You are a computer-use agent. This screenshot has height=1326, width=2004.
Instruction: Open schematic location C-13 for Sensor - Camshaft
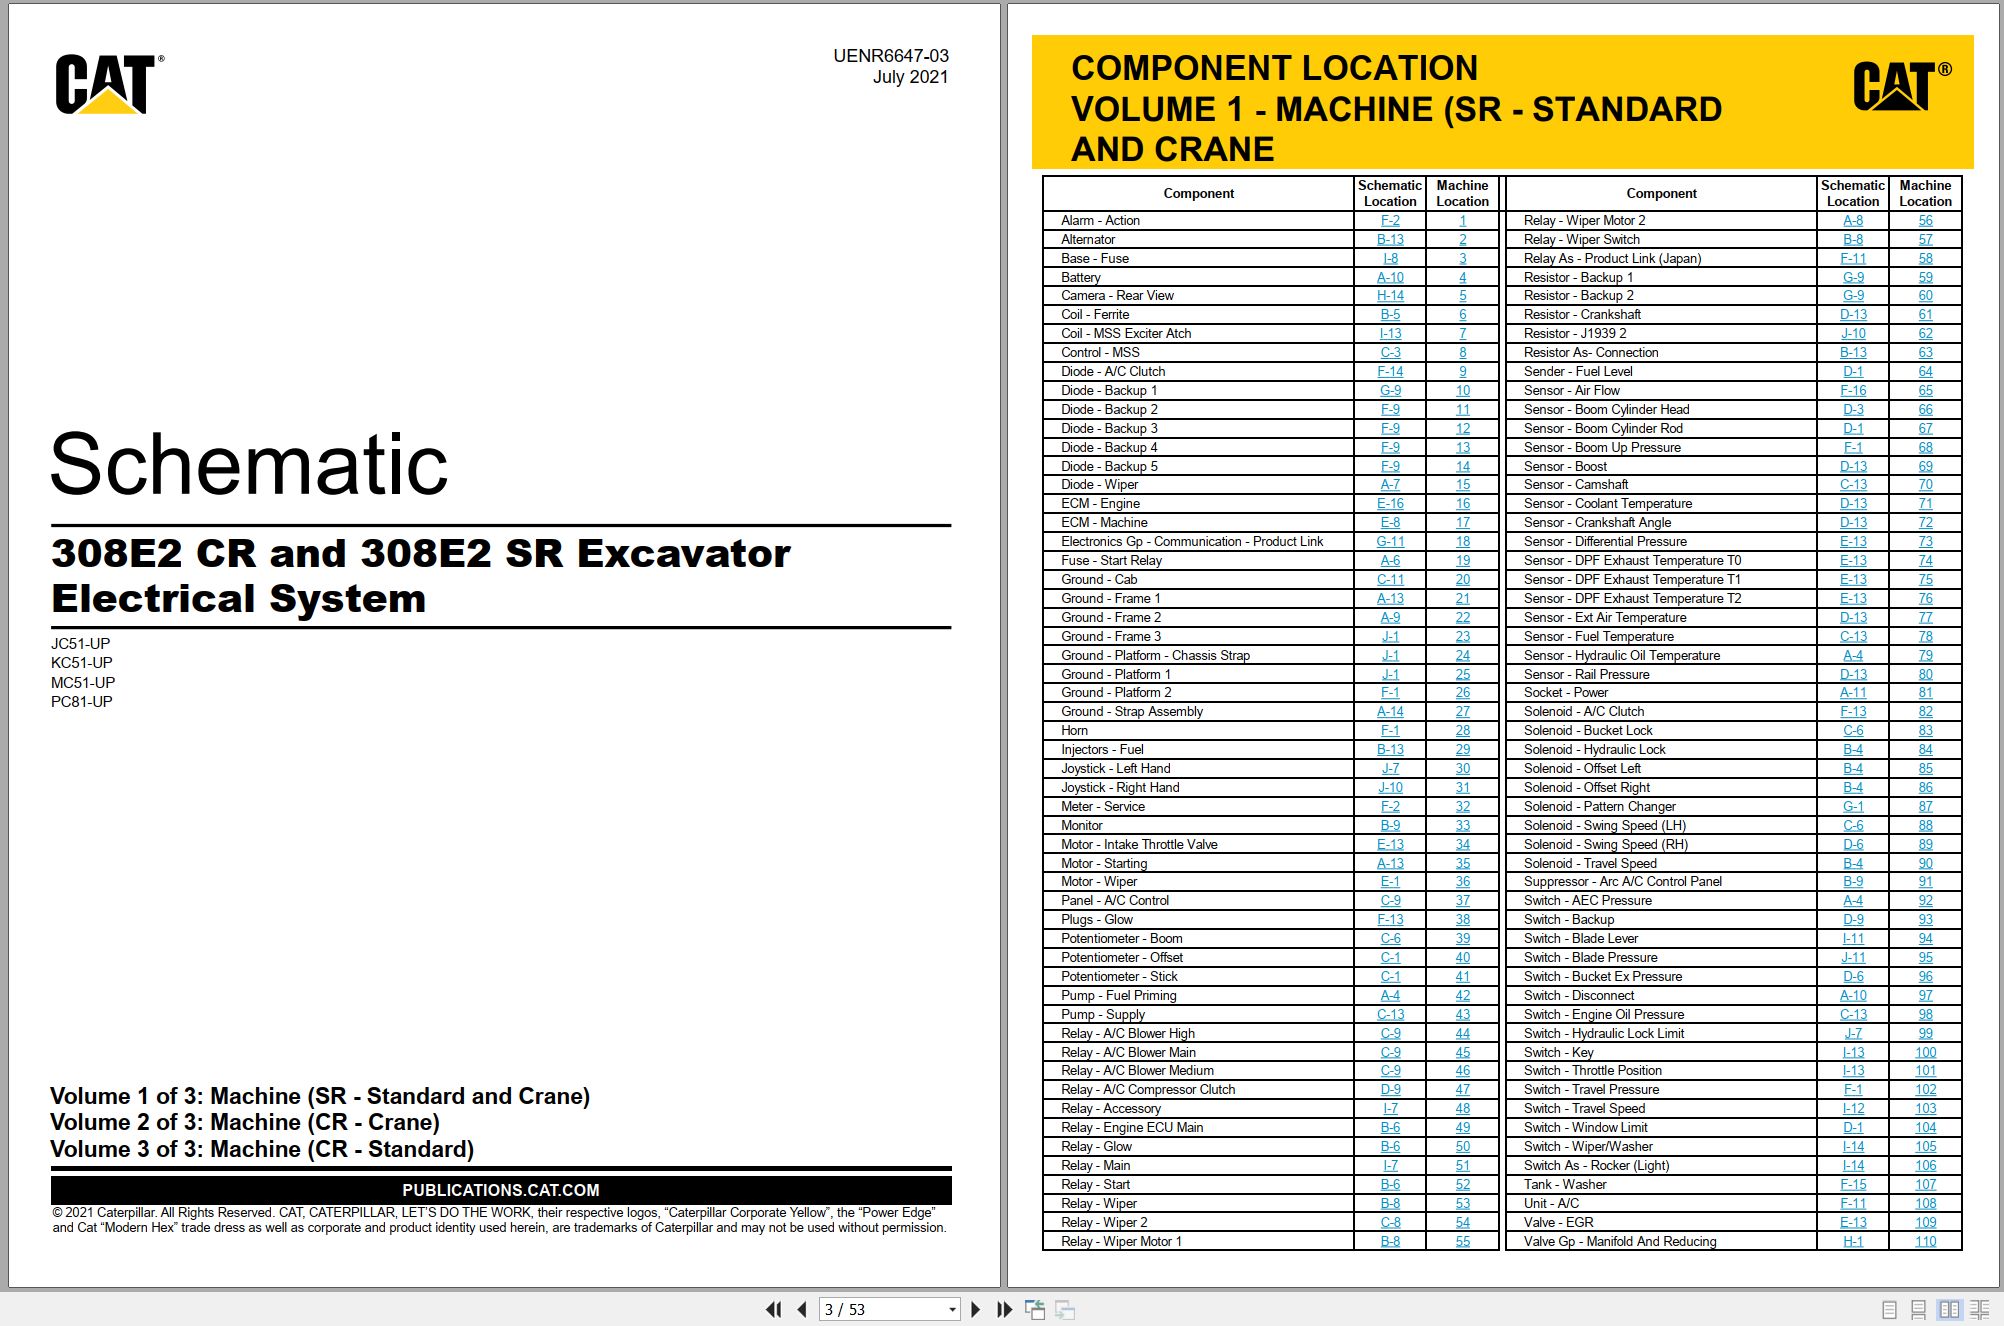[1853, 484]
